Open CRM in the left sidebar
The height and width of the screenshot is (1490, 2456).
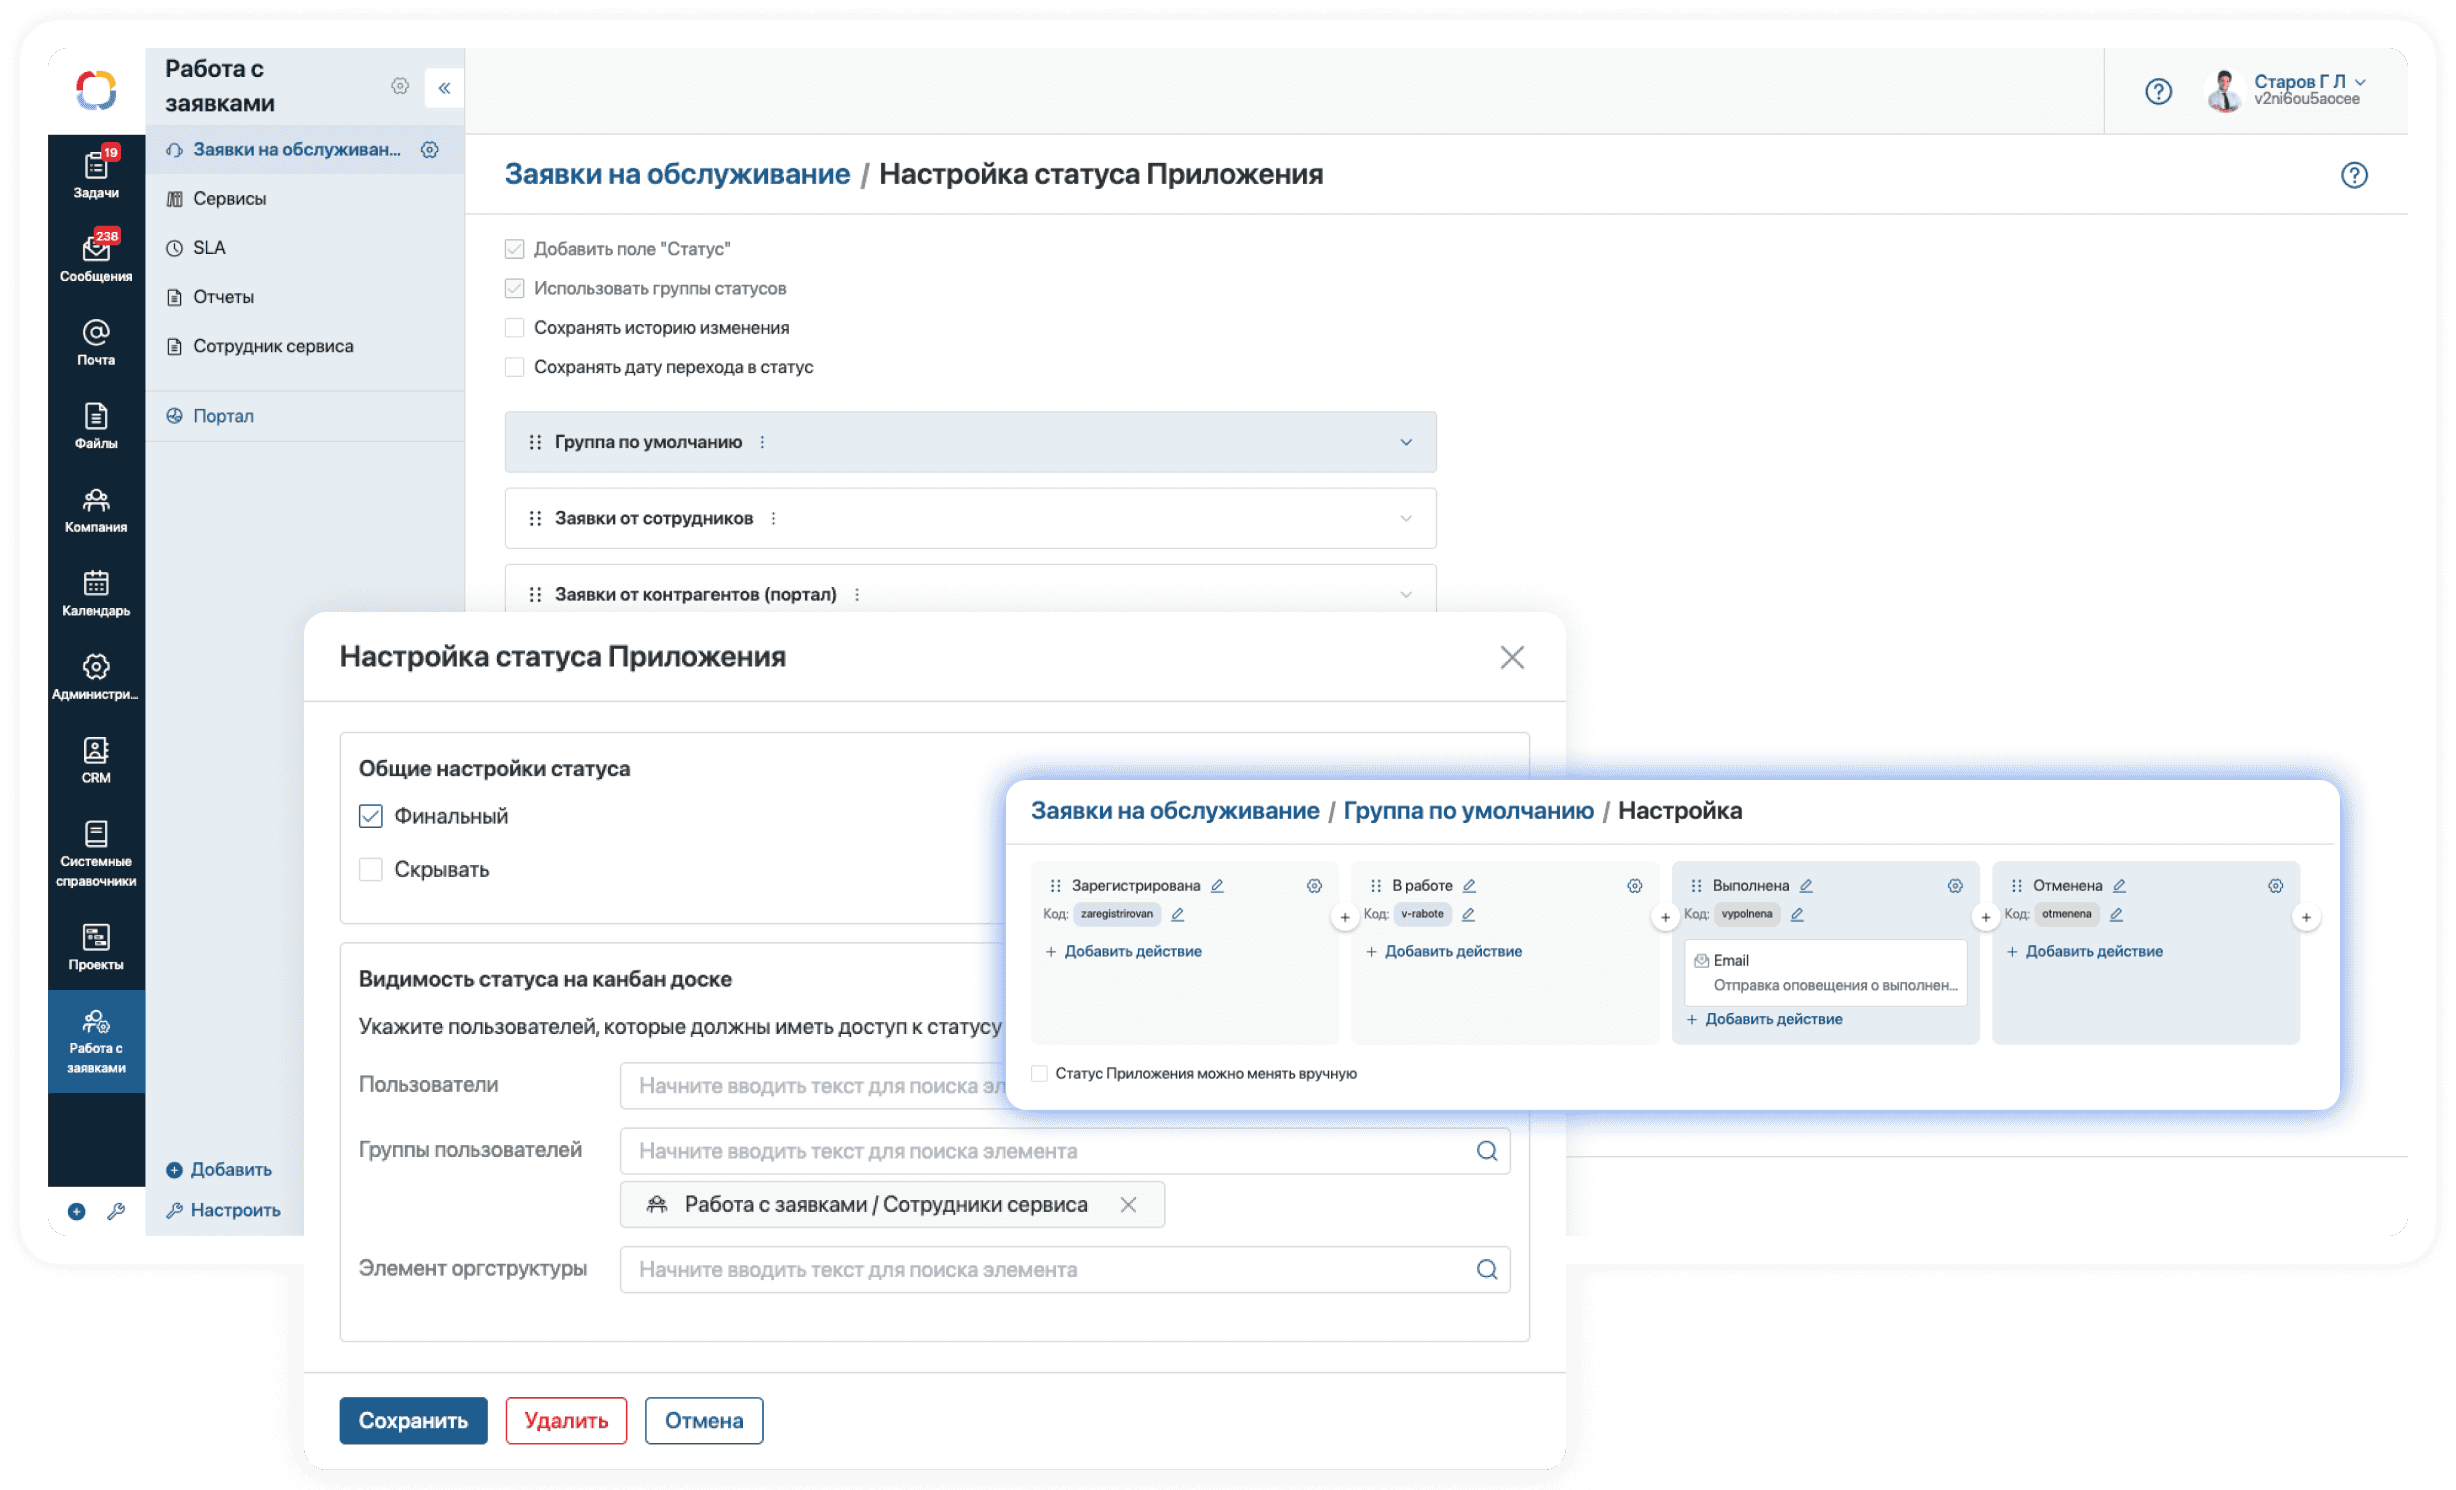96,760
